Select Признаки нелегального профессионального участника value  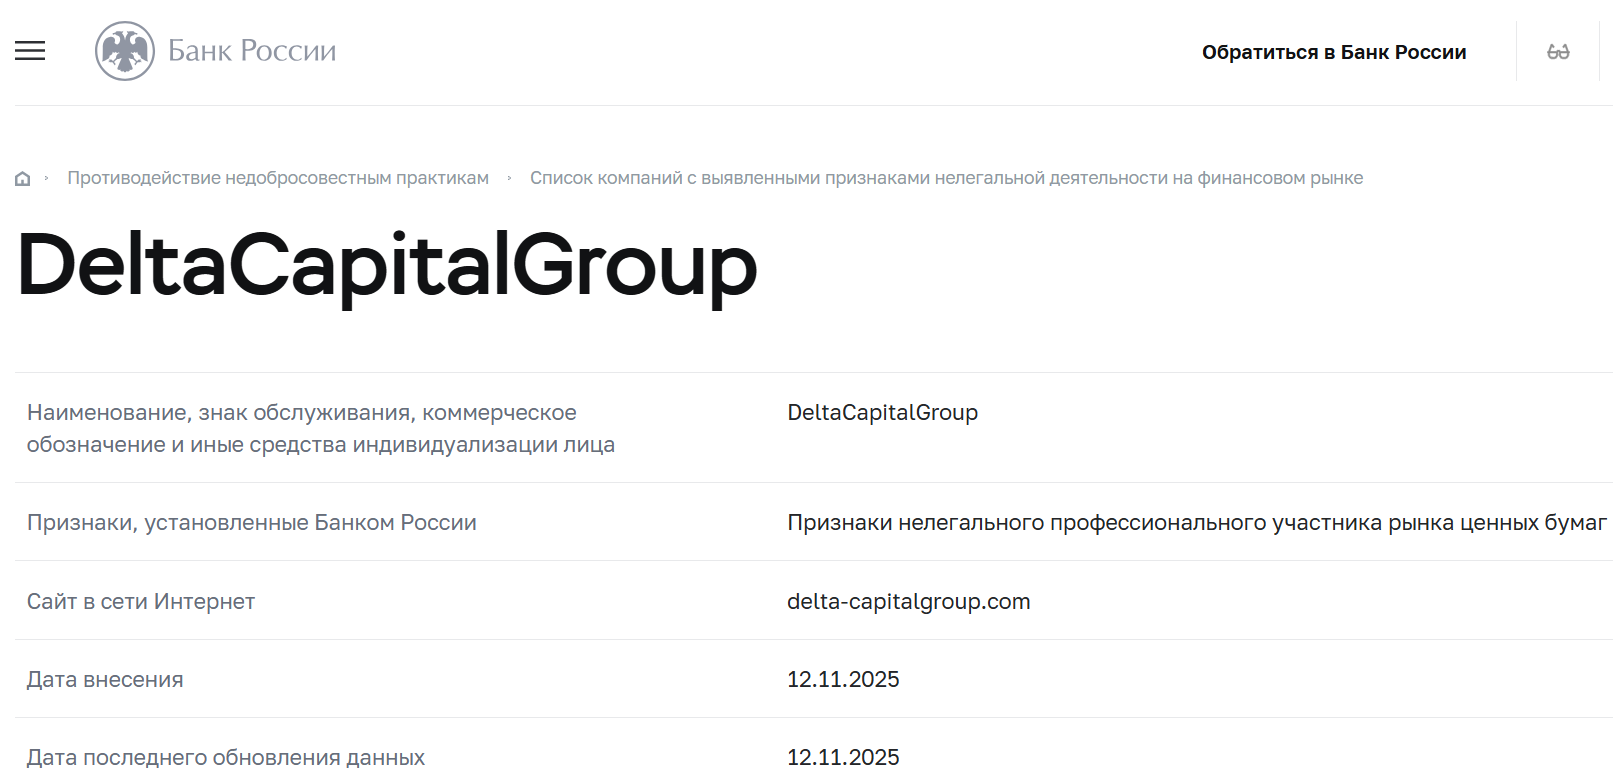click(1197, 522)
